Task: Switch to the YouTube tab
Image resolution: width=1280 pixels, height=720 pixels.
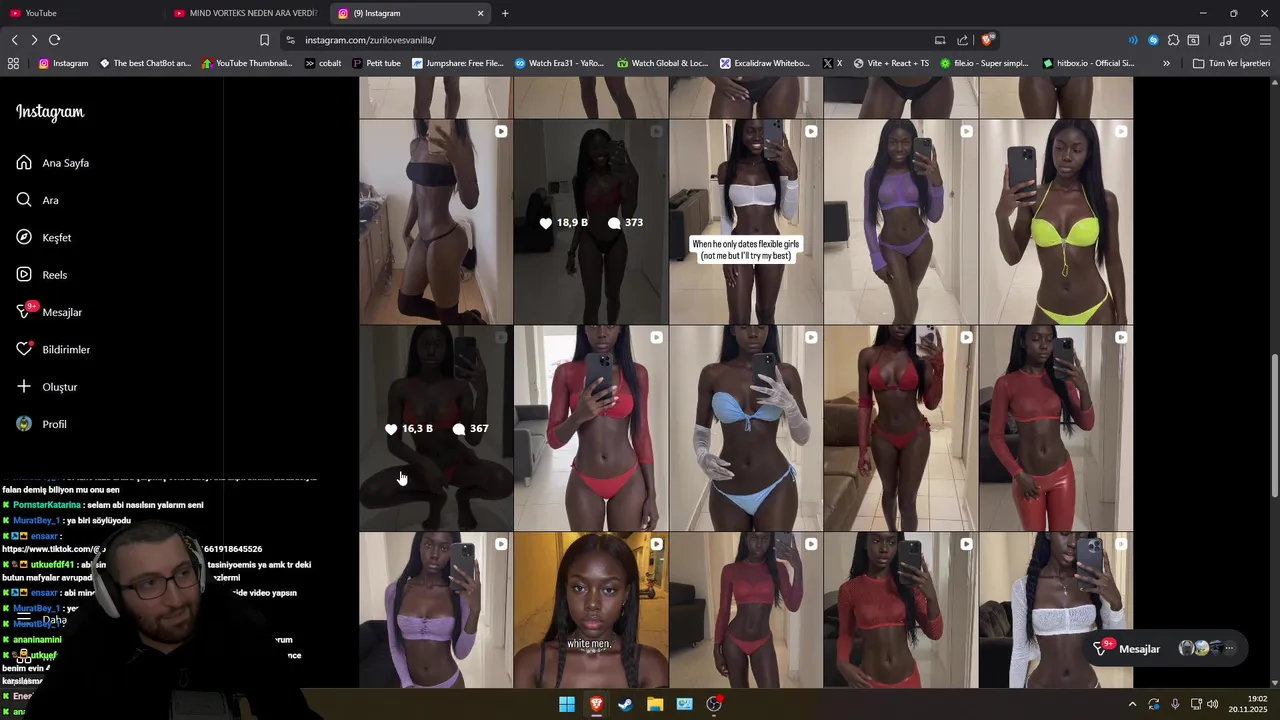Action: [x=83, y=13]
